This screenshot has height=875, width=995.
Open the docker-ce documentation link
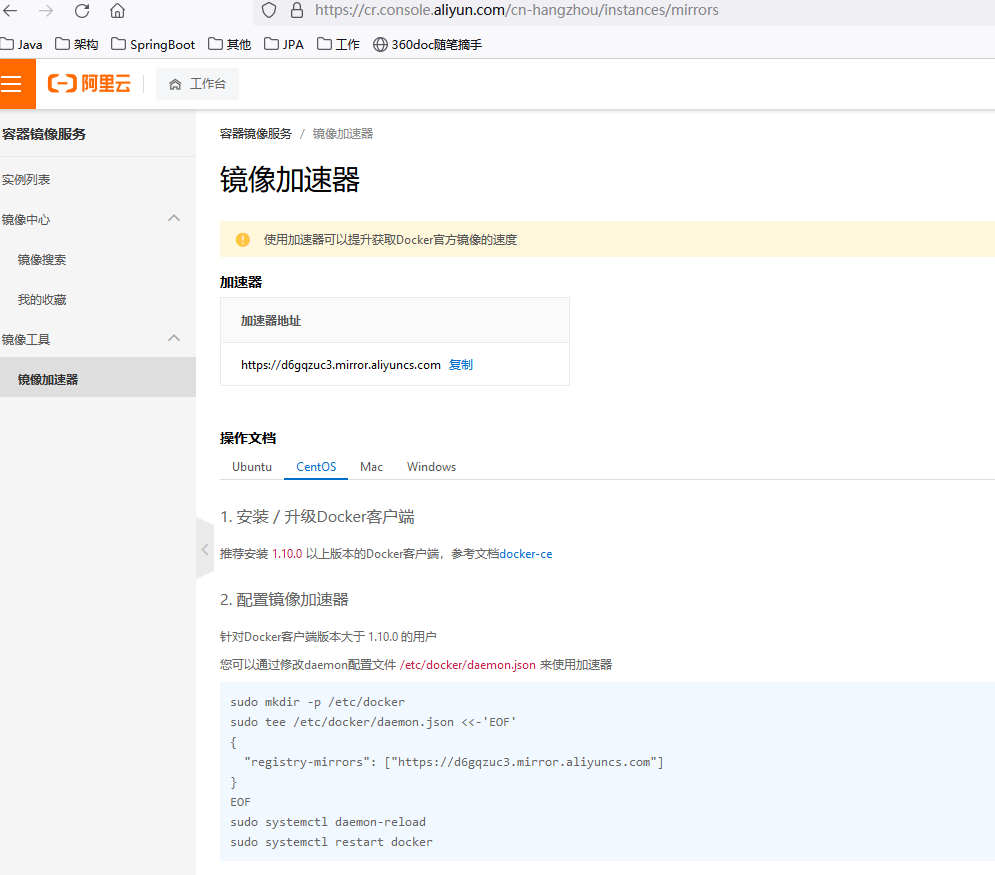tap(526, 554)
